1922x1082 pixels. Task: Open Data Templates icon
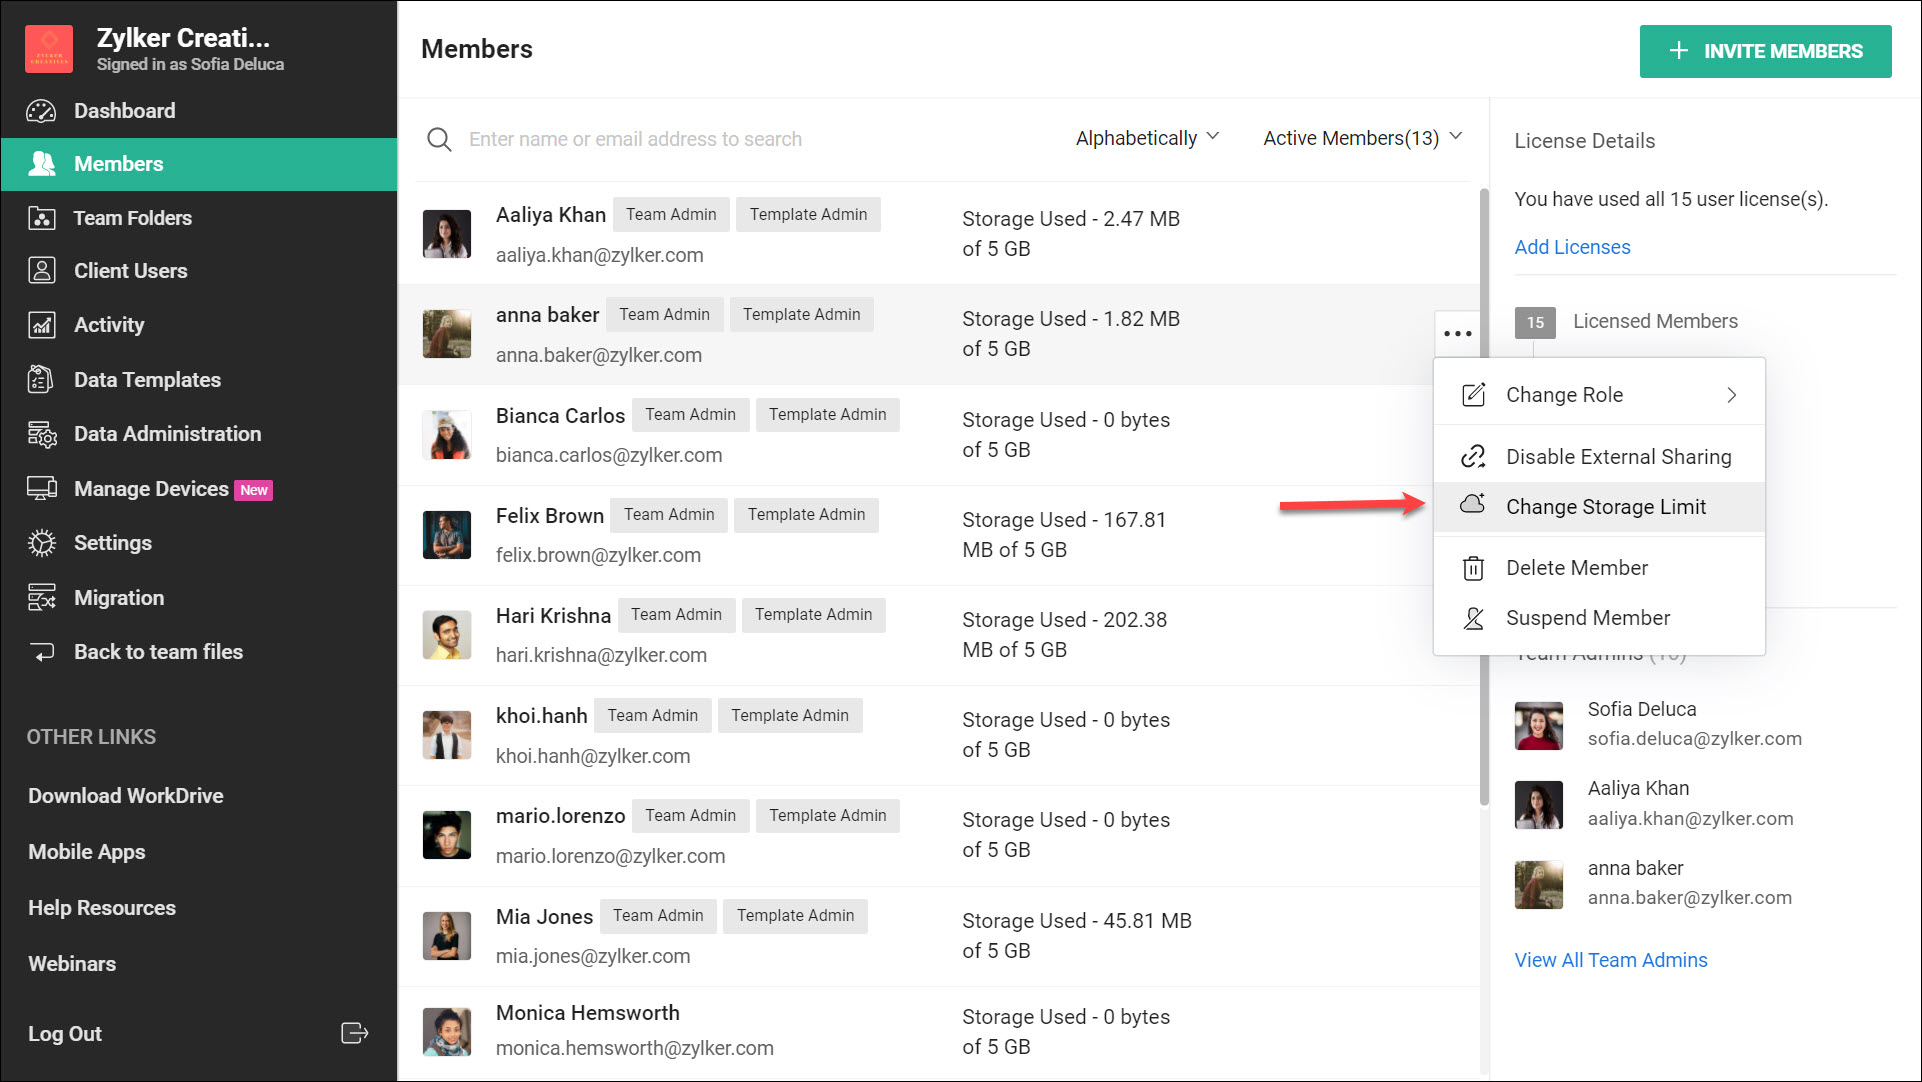[x=41, y=380]
